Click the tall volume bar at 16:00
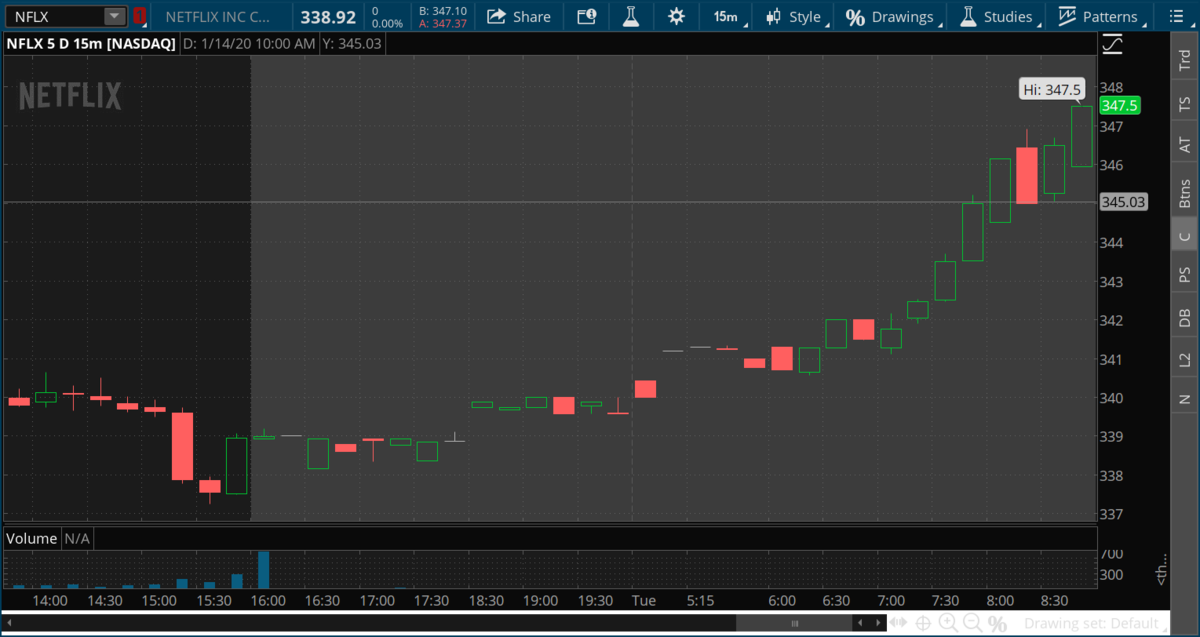Screen dimensions: 1200x637 click(264, 569)
